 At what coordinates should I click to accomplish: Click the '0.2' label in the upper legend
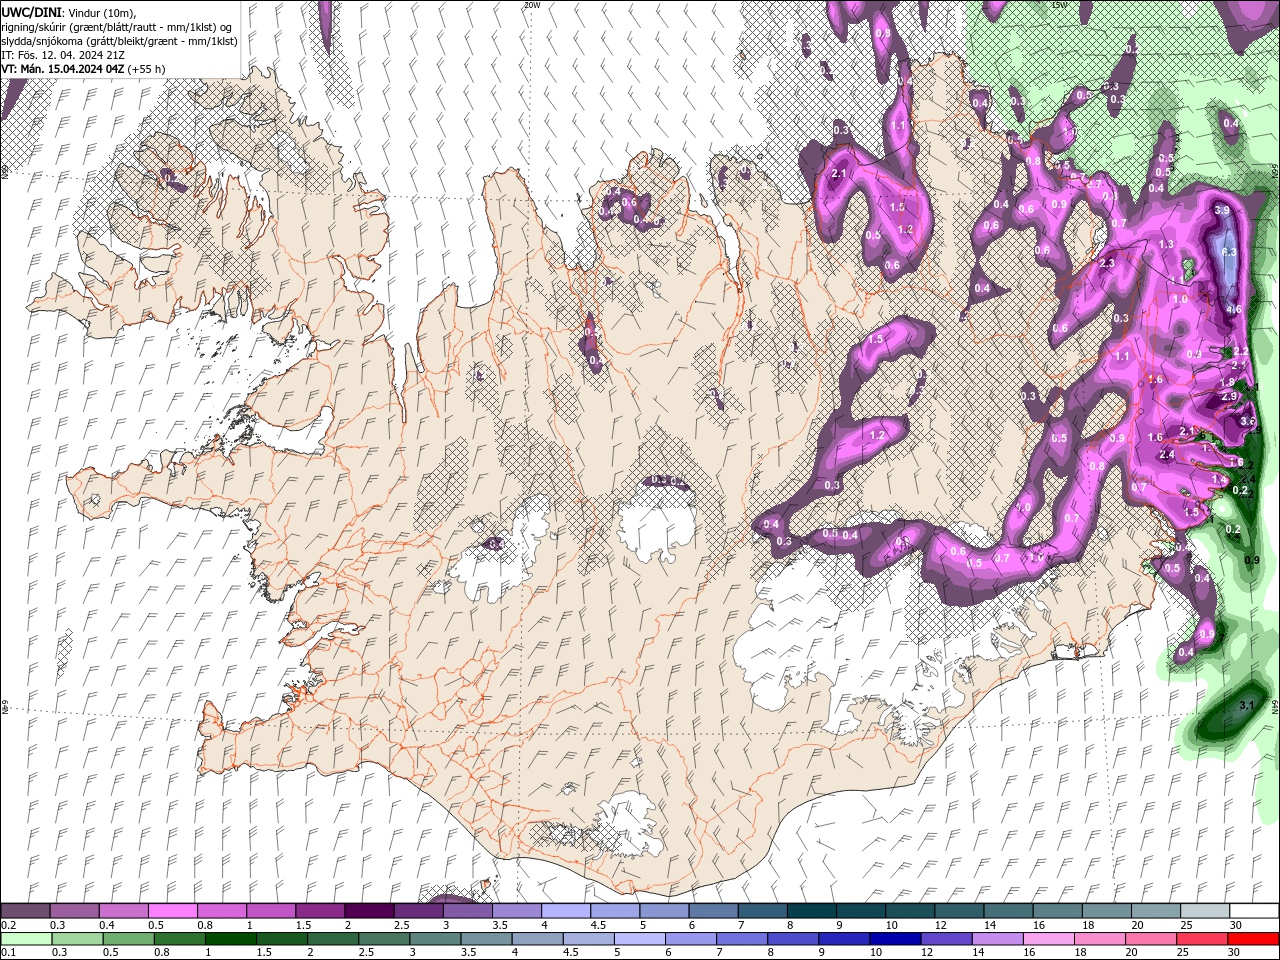pyautogui.click(x=8, y=925)
